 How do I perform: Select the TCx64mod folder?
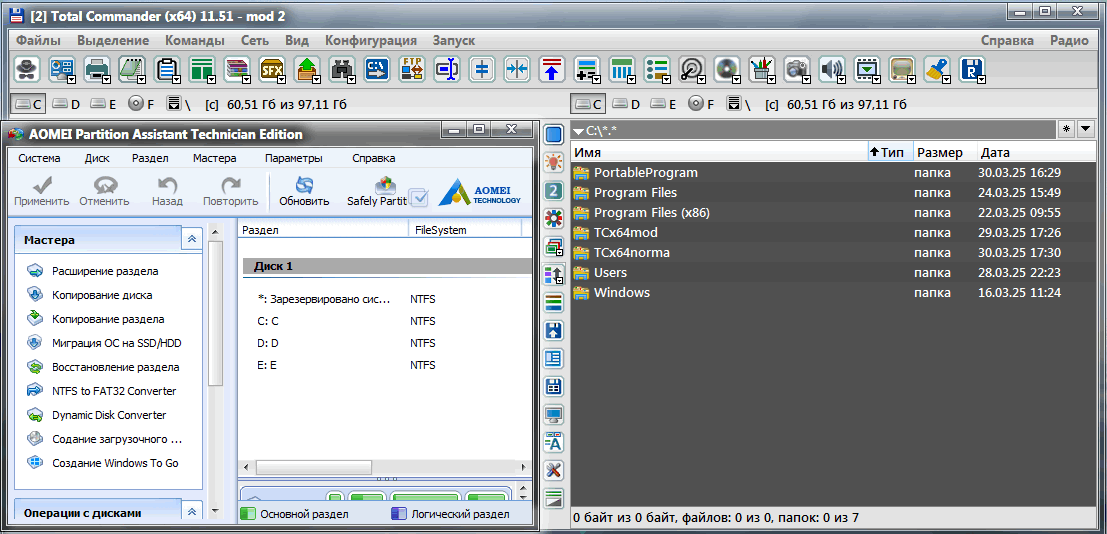(x=626, y=232)
